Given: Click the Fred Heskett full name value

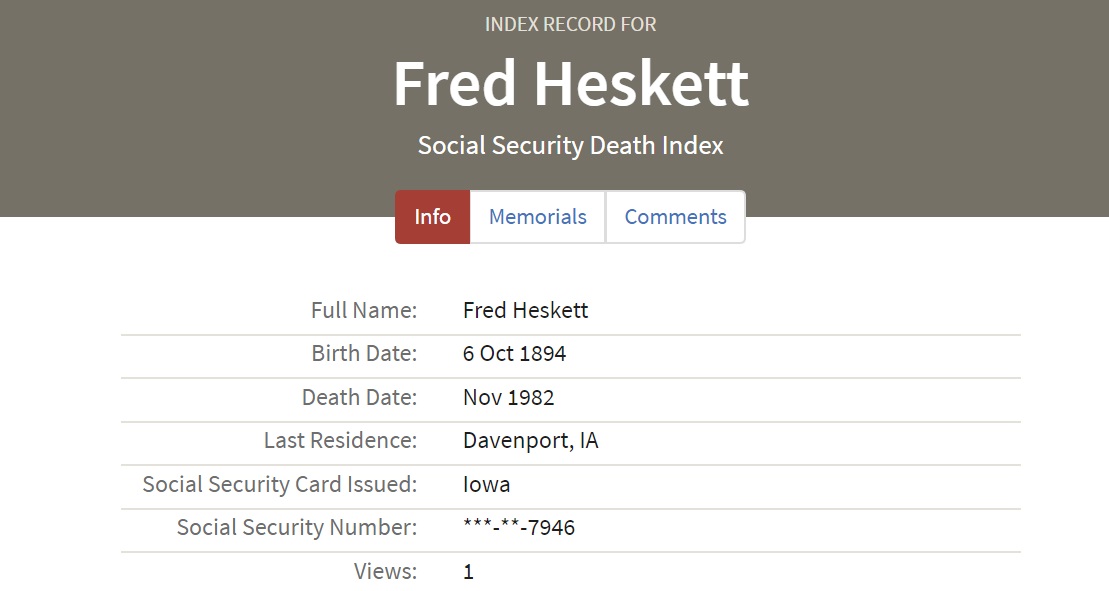Looking at the screenshot, I should pos(525,310).
